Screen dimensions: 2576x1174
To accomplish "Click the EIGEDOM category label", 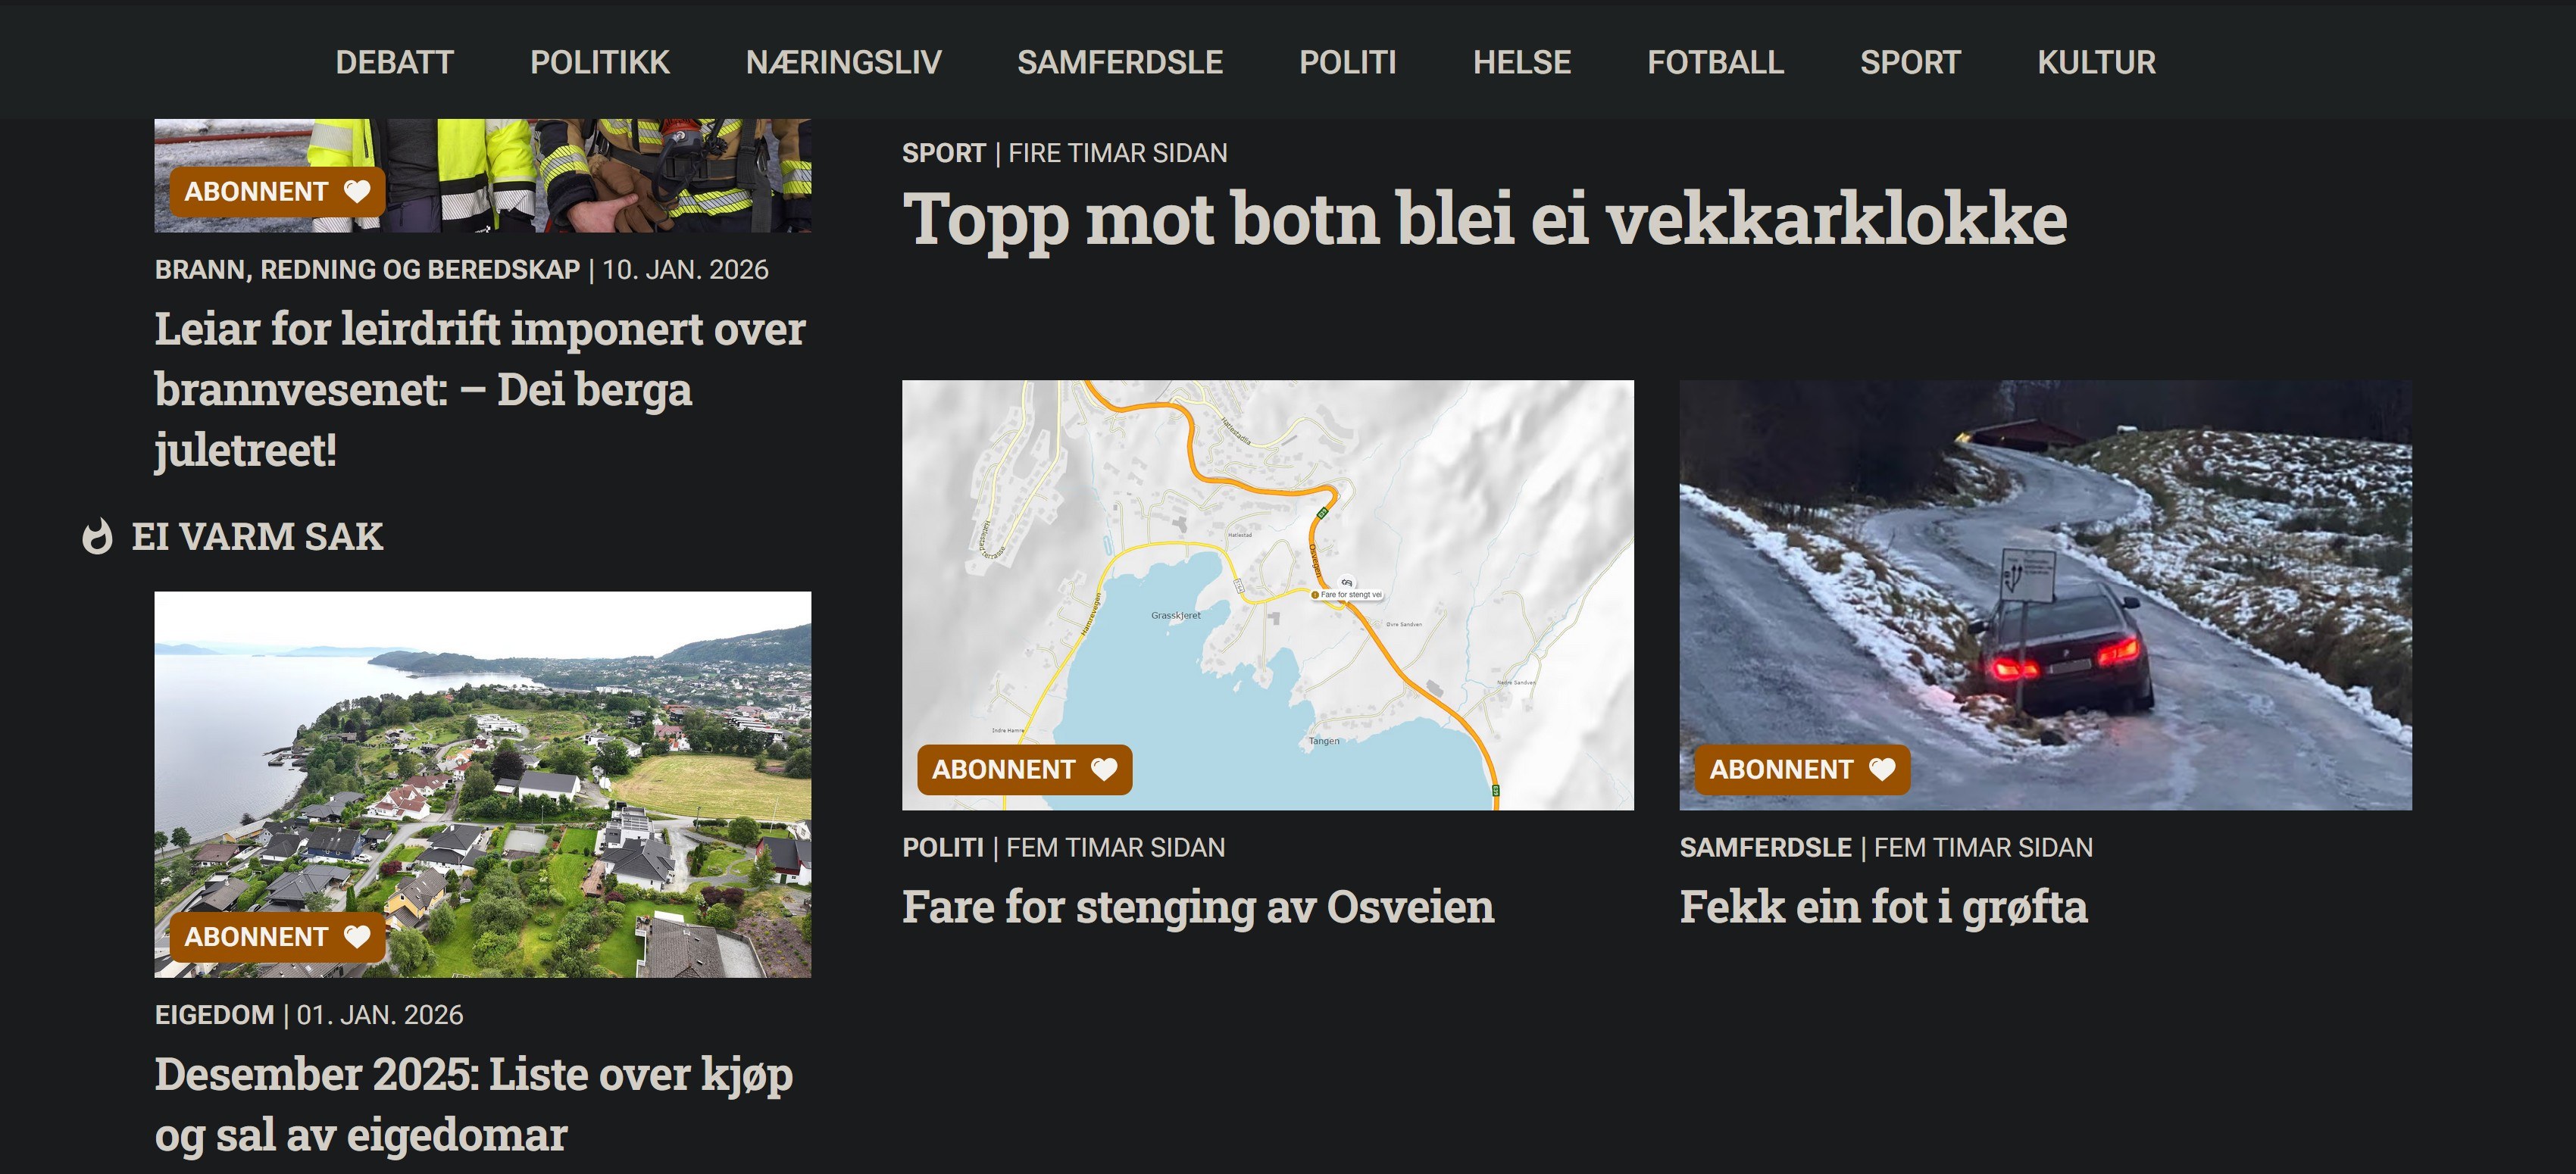I will 214,1015.
